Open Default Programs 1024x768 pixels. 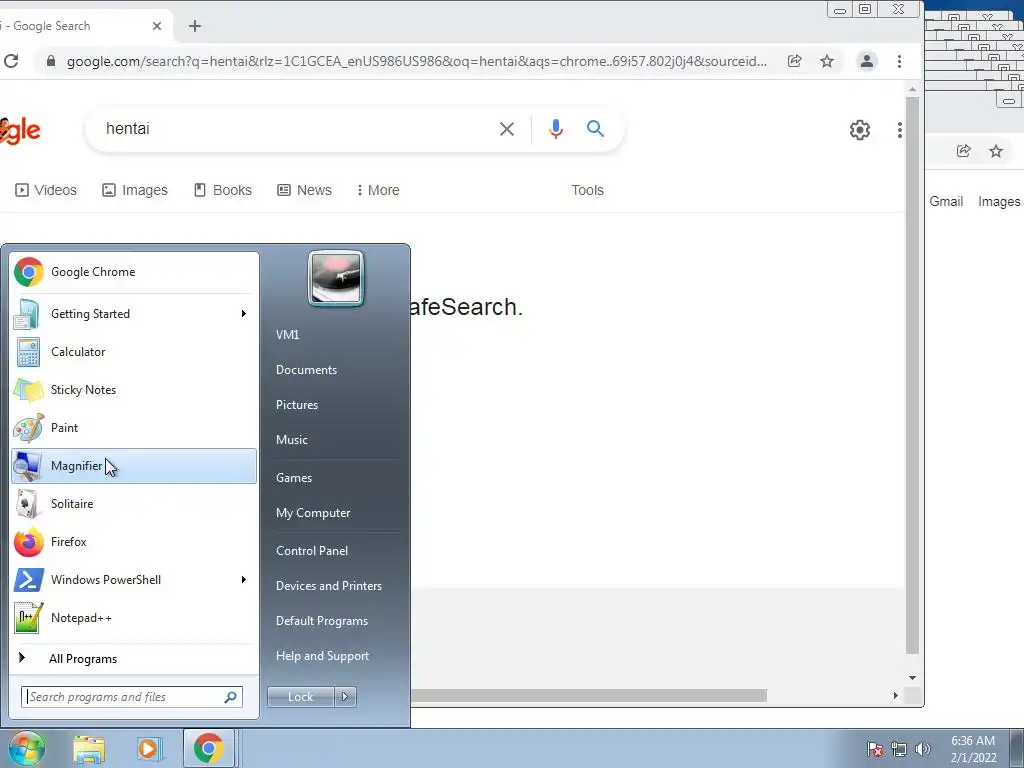(321, 621)
